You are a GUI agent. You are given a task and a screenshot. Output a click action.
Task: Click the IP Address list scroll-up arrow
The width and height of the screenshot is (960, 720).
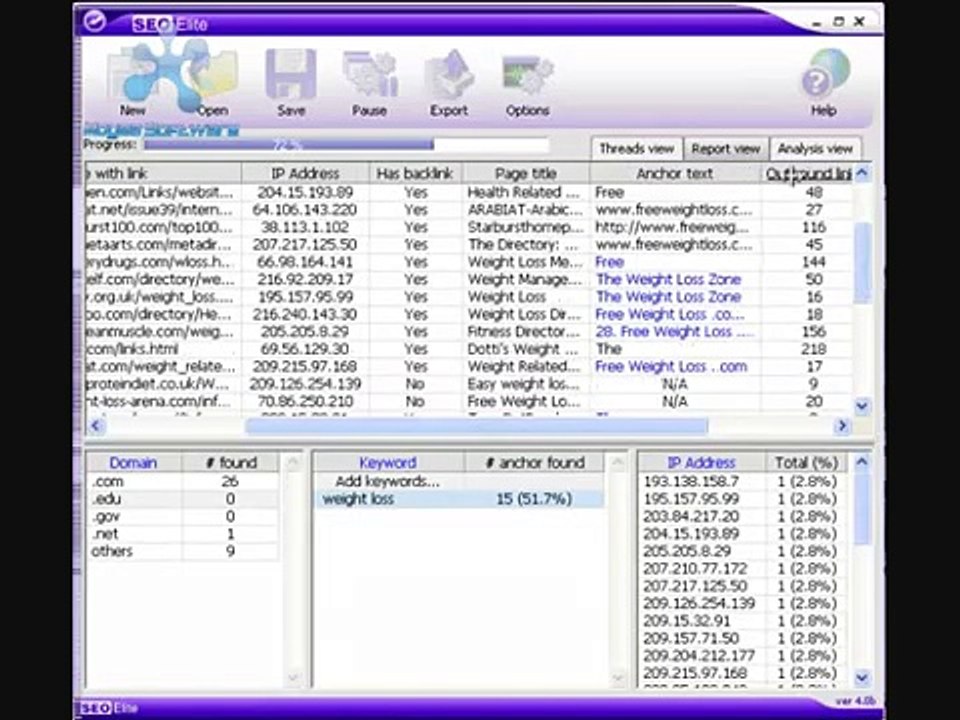[x=862, y=462]
